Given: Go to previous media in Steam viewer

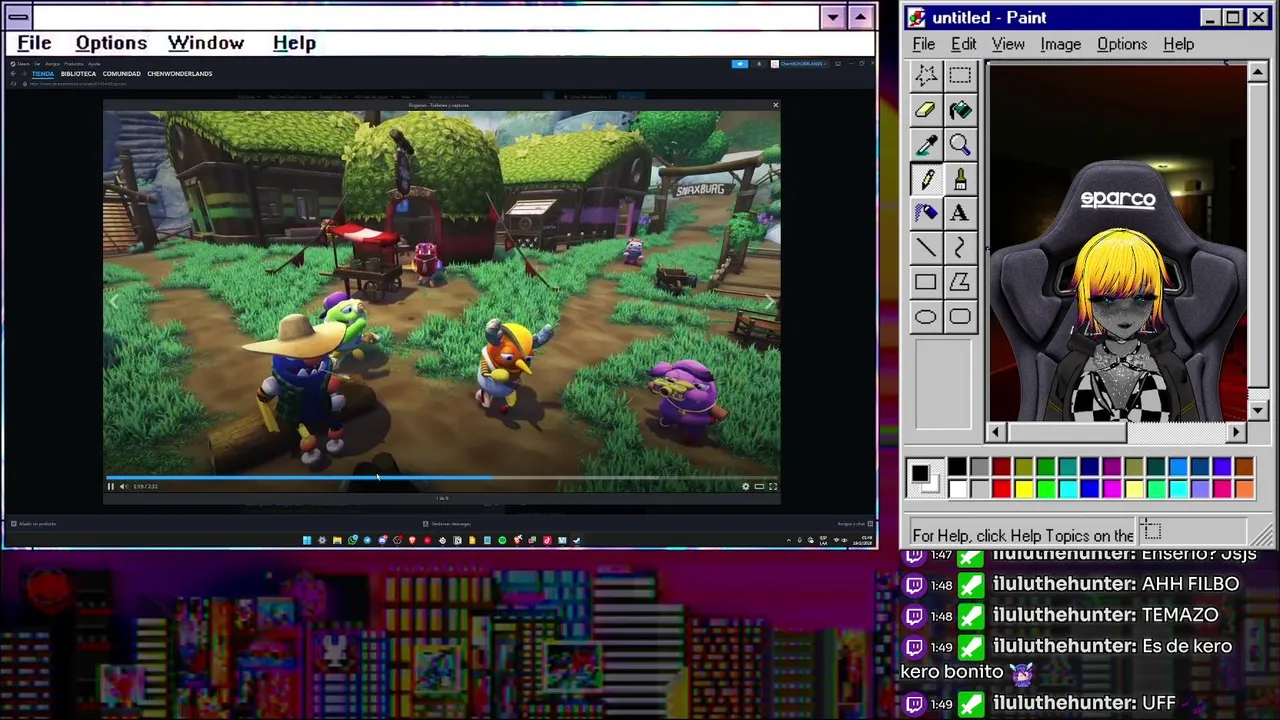Looking at the screenshot, I should [x=113, y=300].
